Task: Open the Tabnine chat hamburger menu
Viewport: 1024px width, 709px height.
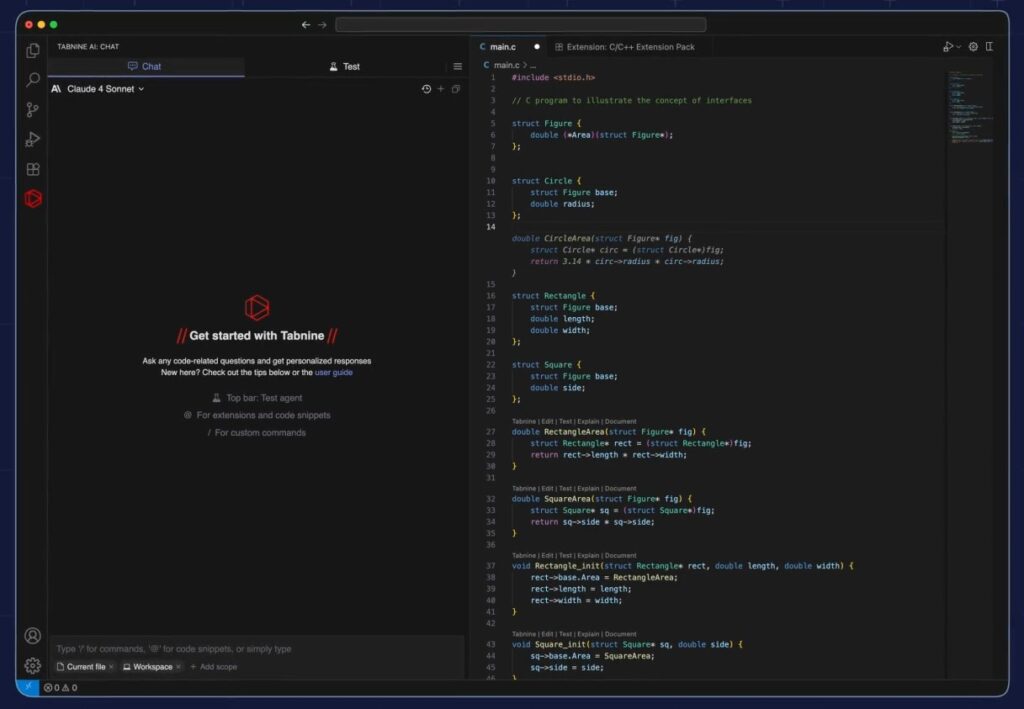Action: (x=458, y=67)
